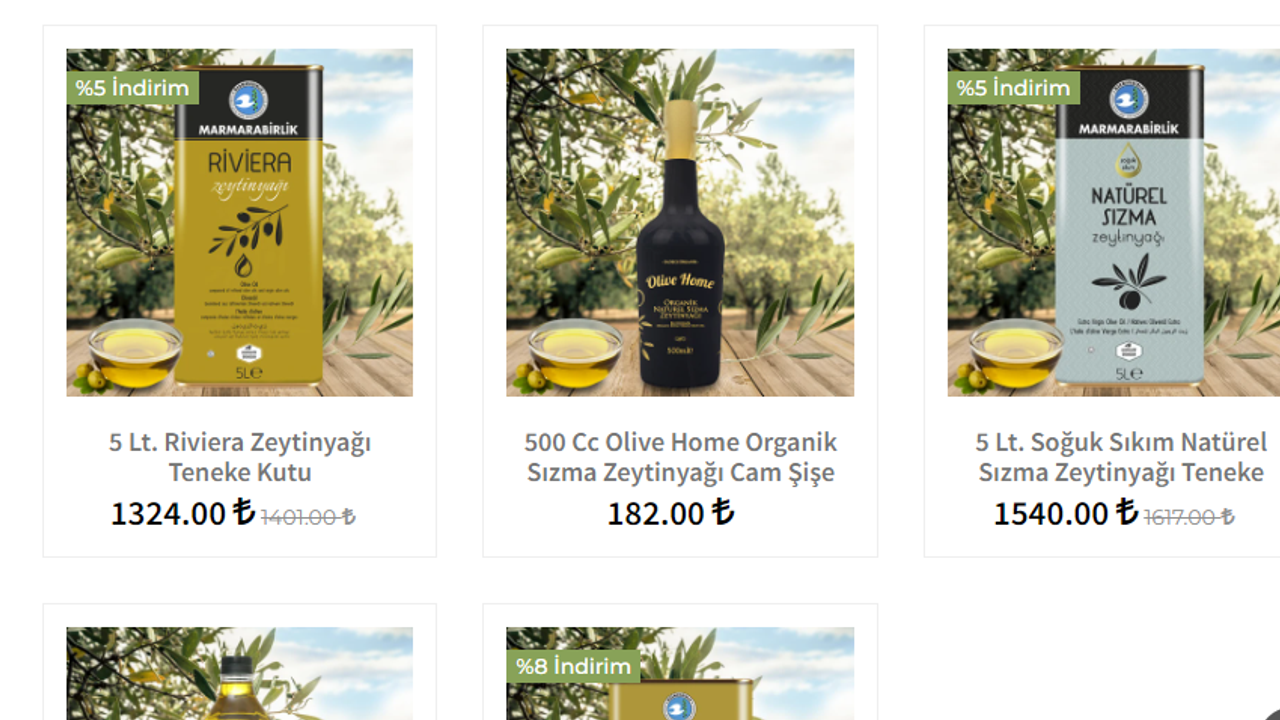Viewport: 1280px width, 720px height.
Task: Click the %5 İndirim badge on Riviera product
Action: click(132, 88)
